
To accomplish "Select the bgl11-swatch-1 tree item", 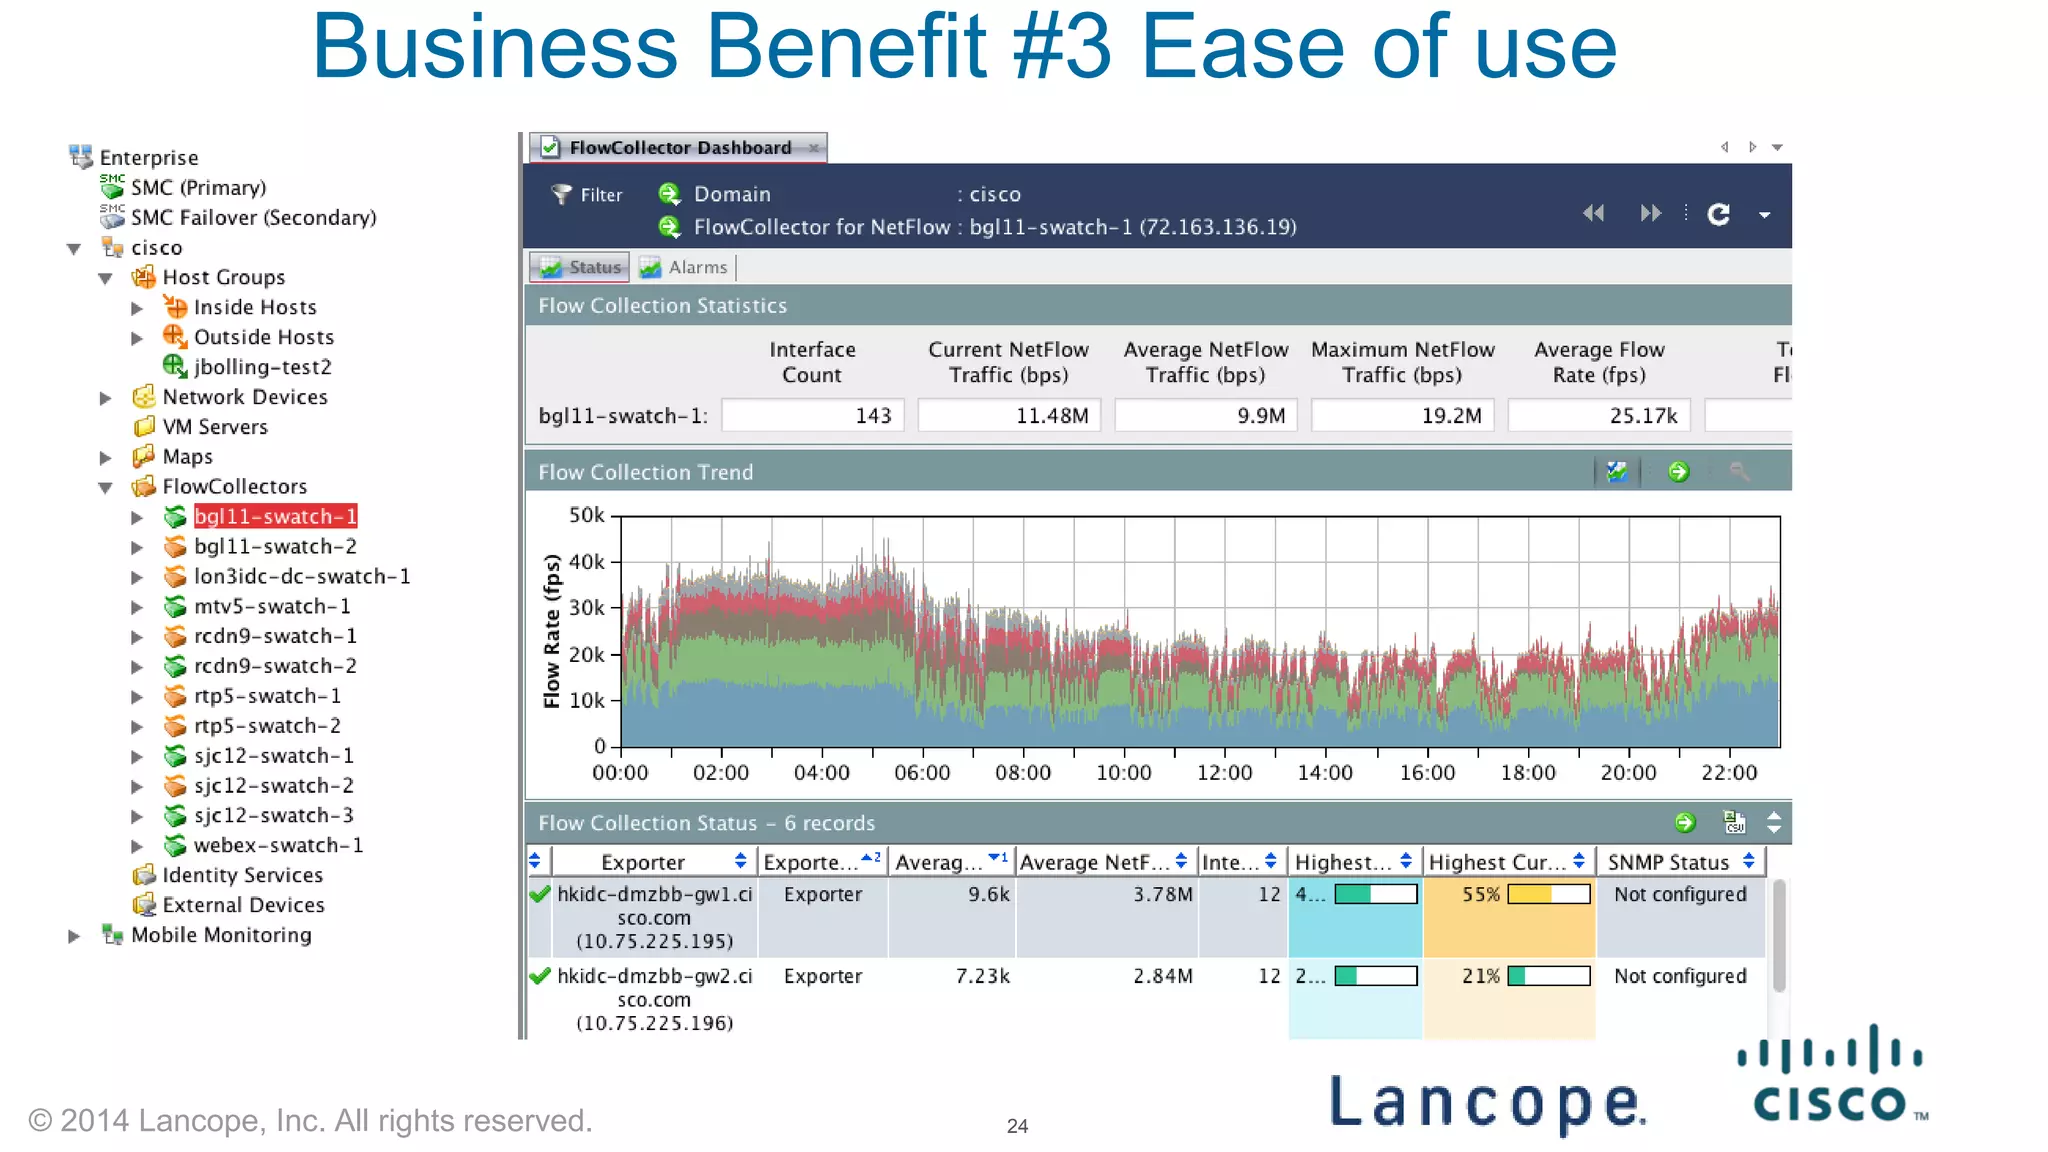I will (275, 516).
